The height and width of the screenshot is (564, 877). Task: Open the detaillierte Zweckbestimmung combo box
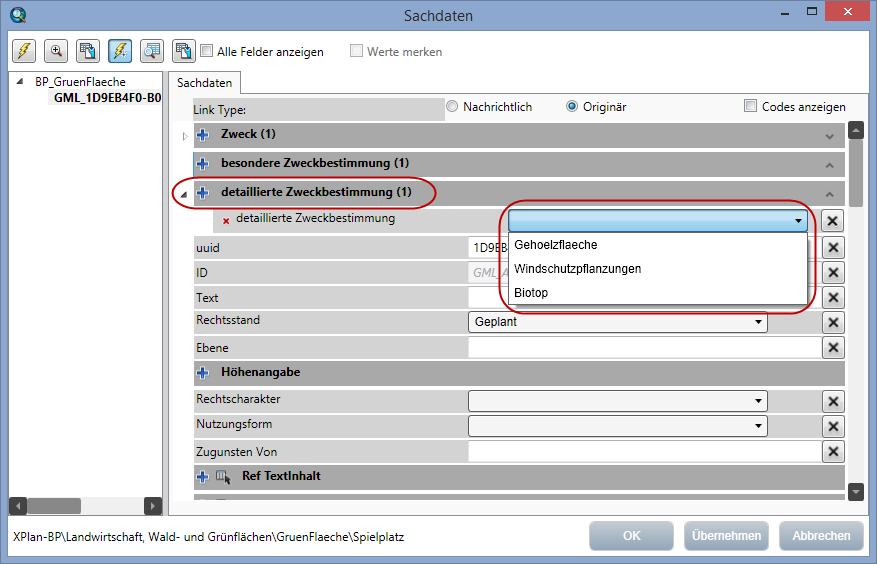(658, 220)
